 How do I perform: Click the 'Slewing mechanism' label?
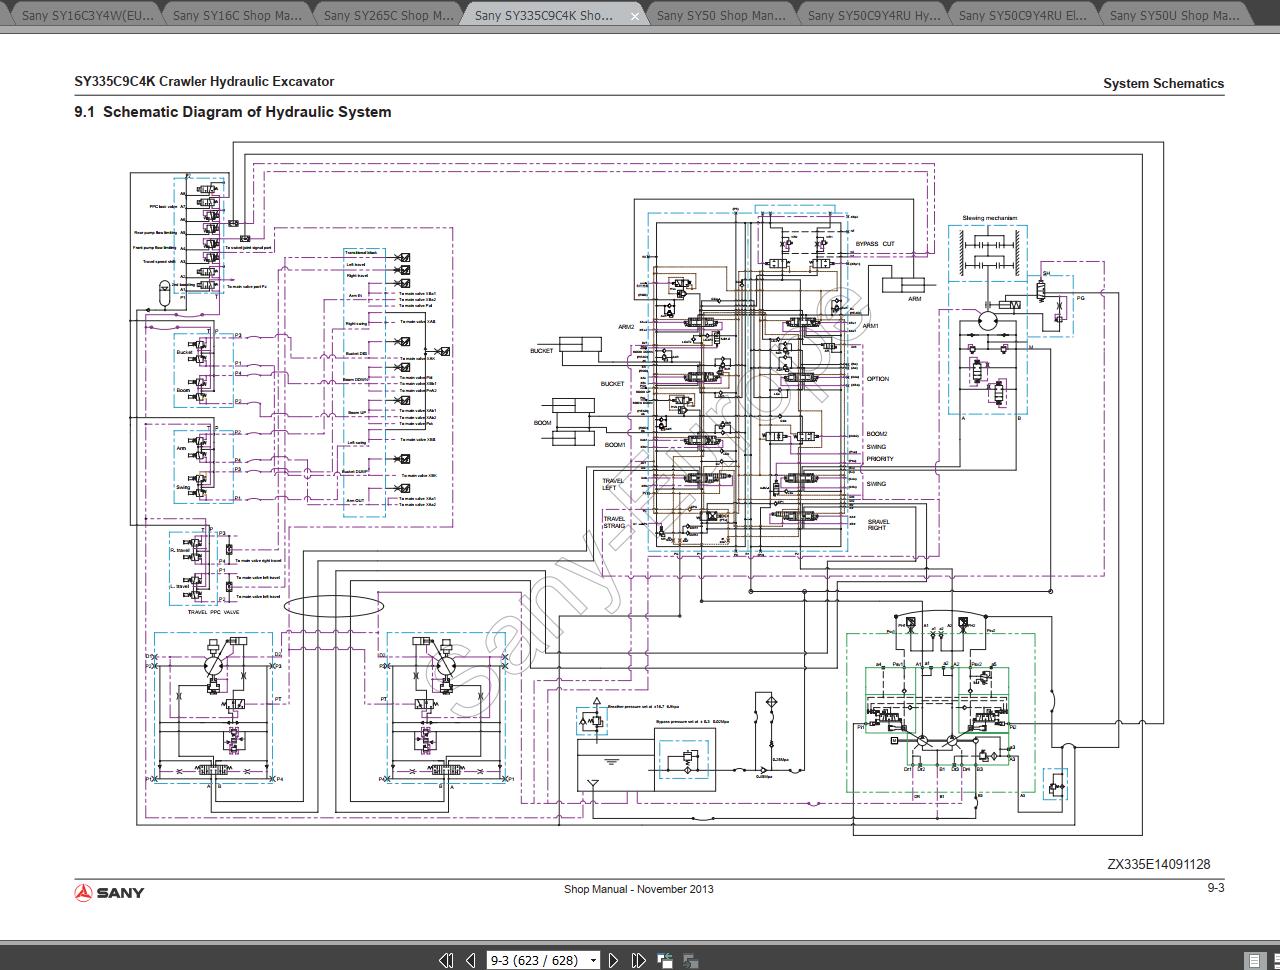(989, 218)
